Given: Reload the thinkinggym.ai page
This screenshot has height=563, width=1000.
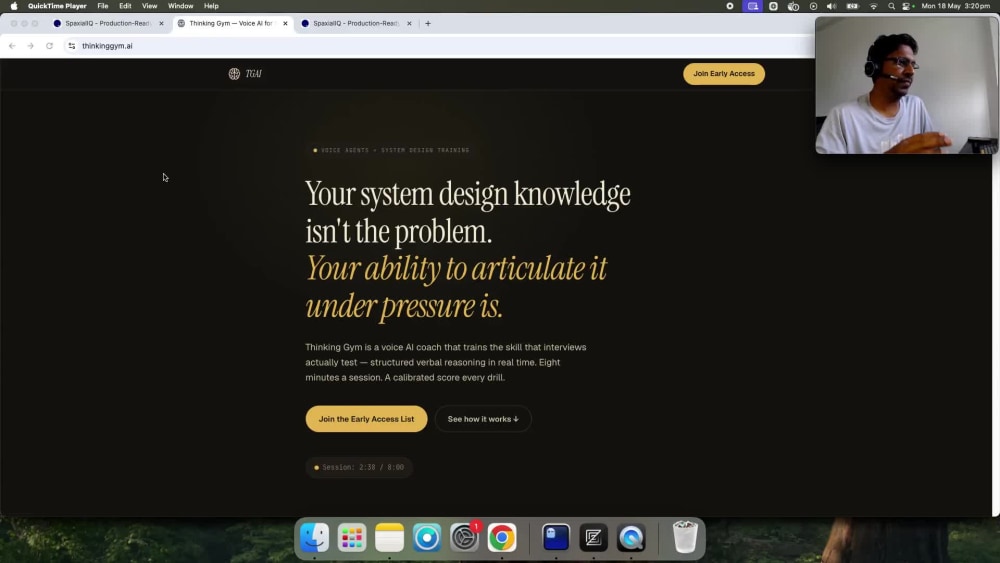Looking at the screenshot, I should click(x=49, y=46).
